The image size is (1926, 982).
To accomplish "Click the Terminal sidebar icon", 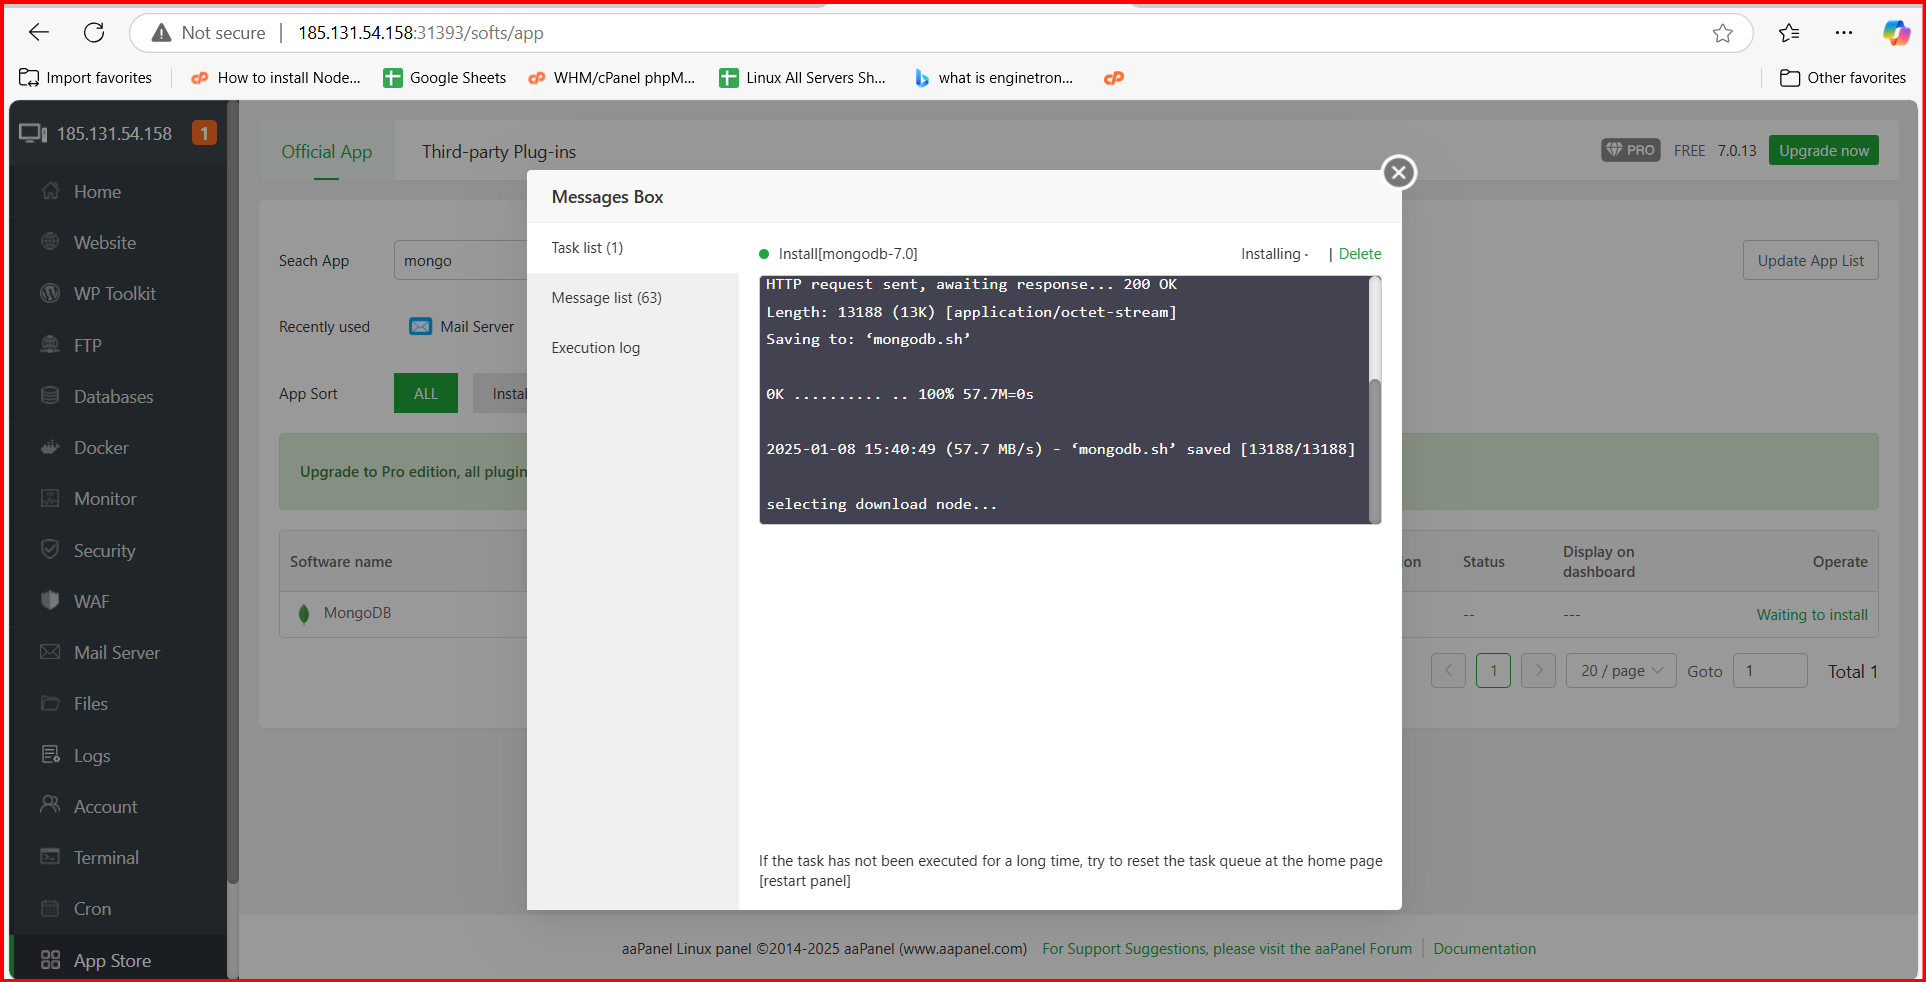I will click(x=50, y=856).
